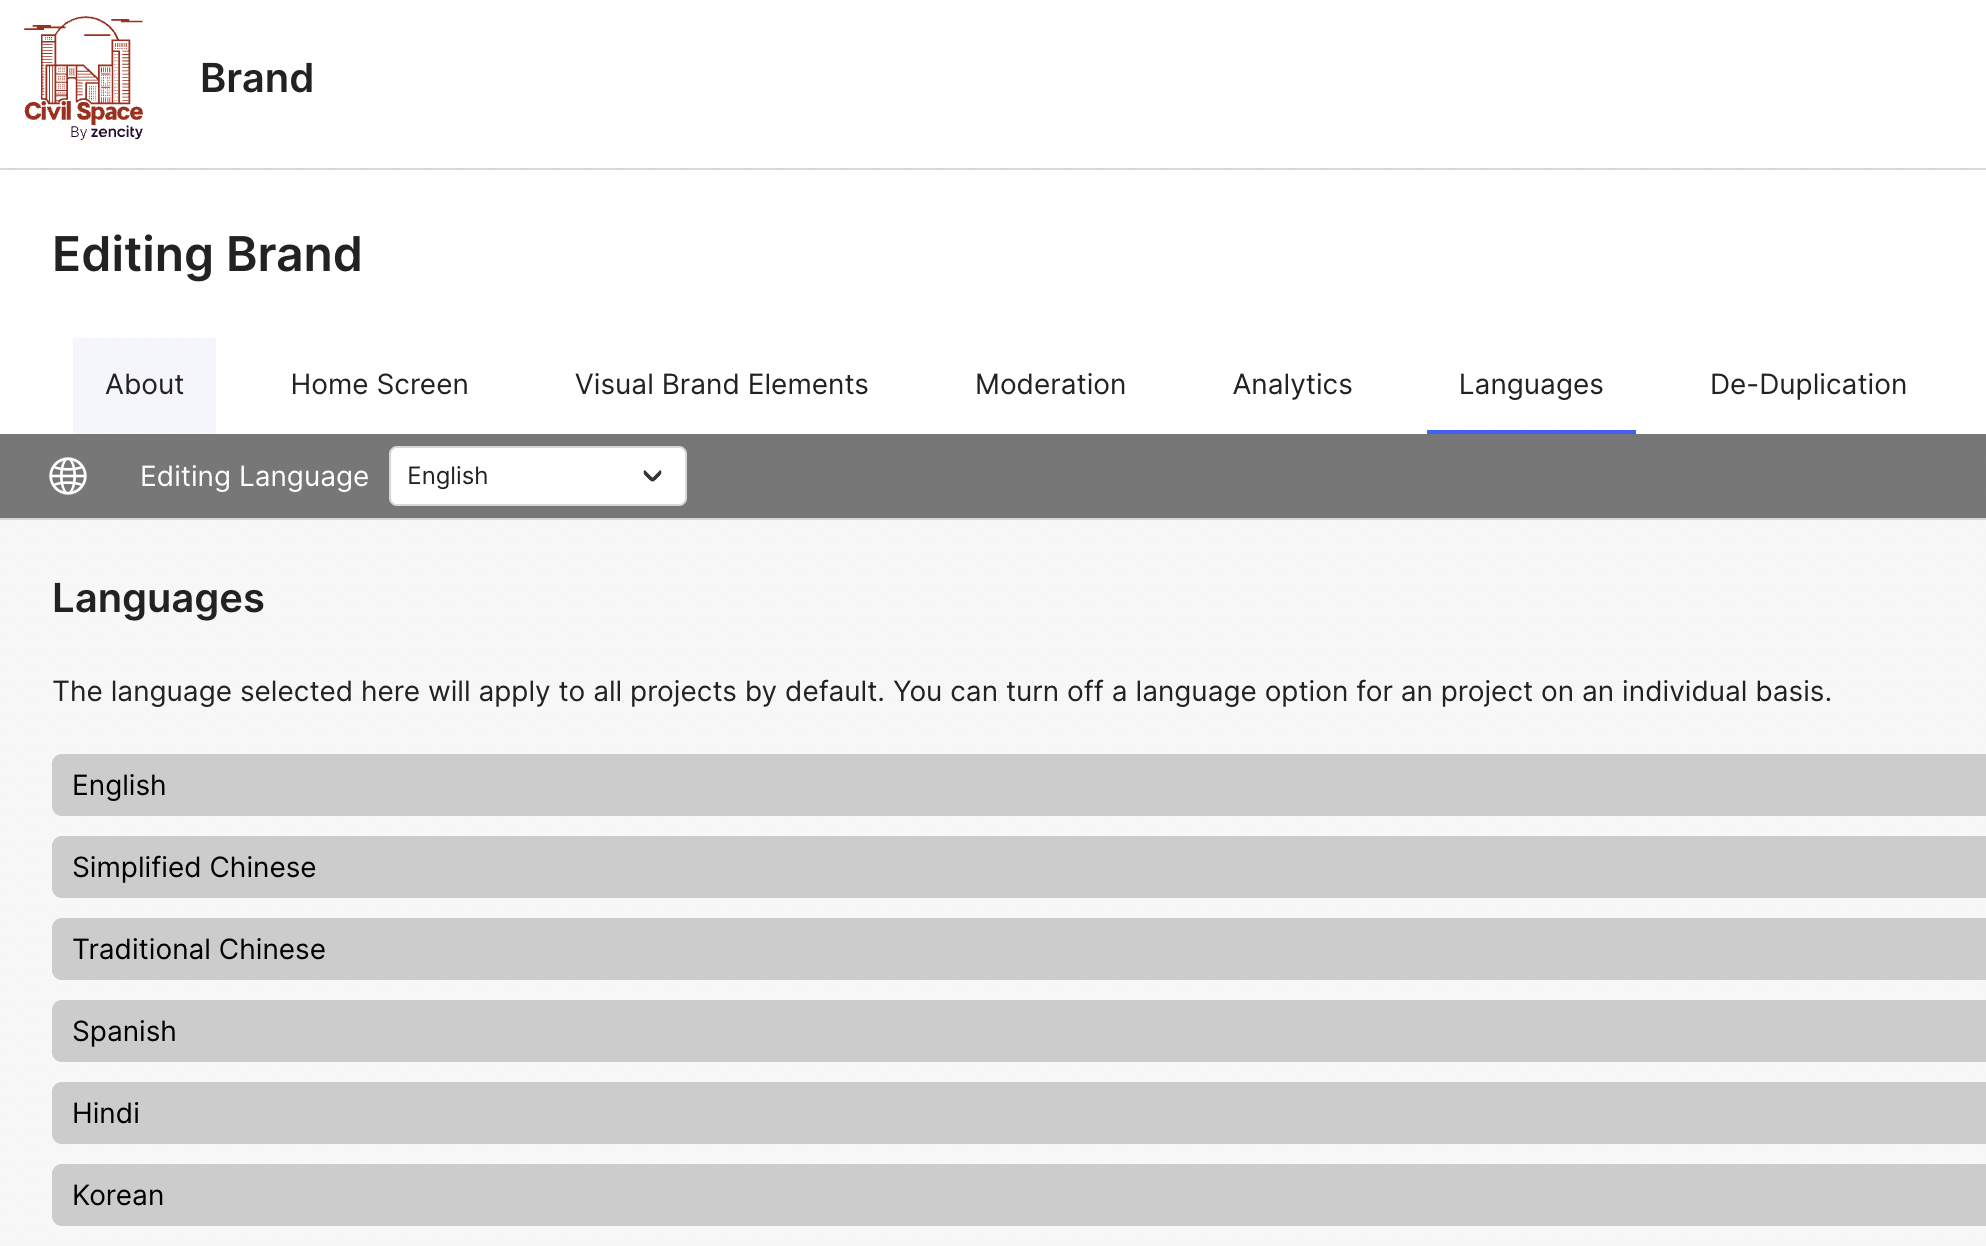The image size is (1986, 1246).
Task: Switch to the Moderation tab
Action: [1050, 384]
